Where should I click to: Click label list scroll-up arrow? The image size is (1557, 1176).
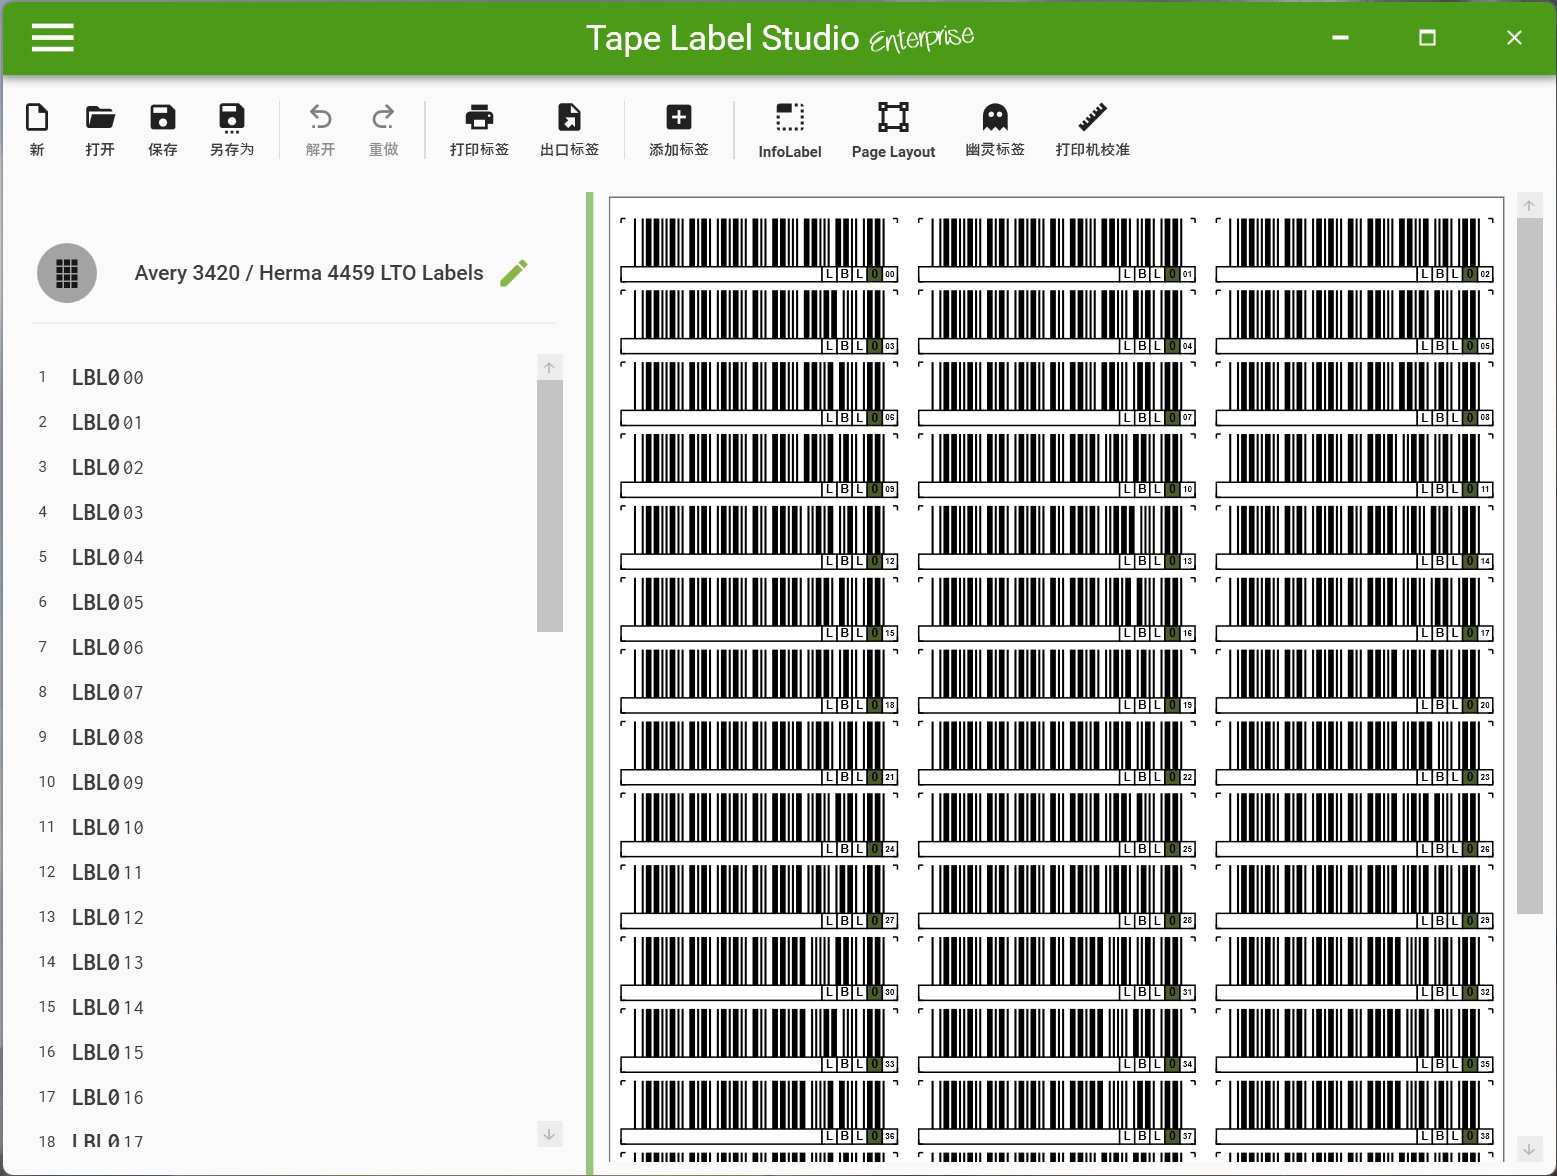(x=549, y=367)
